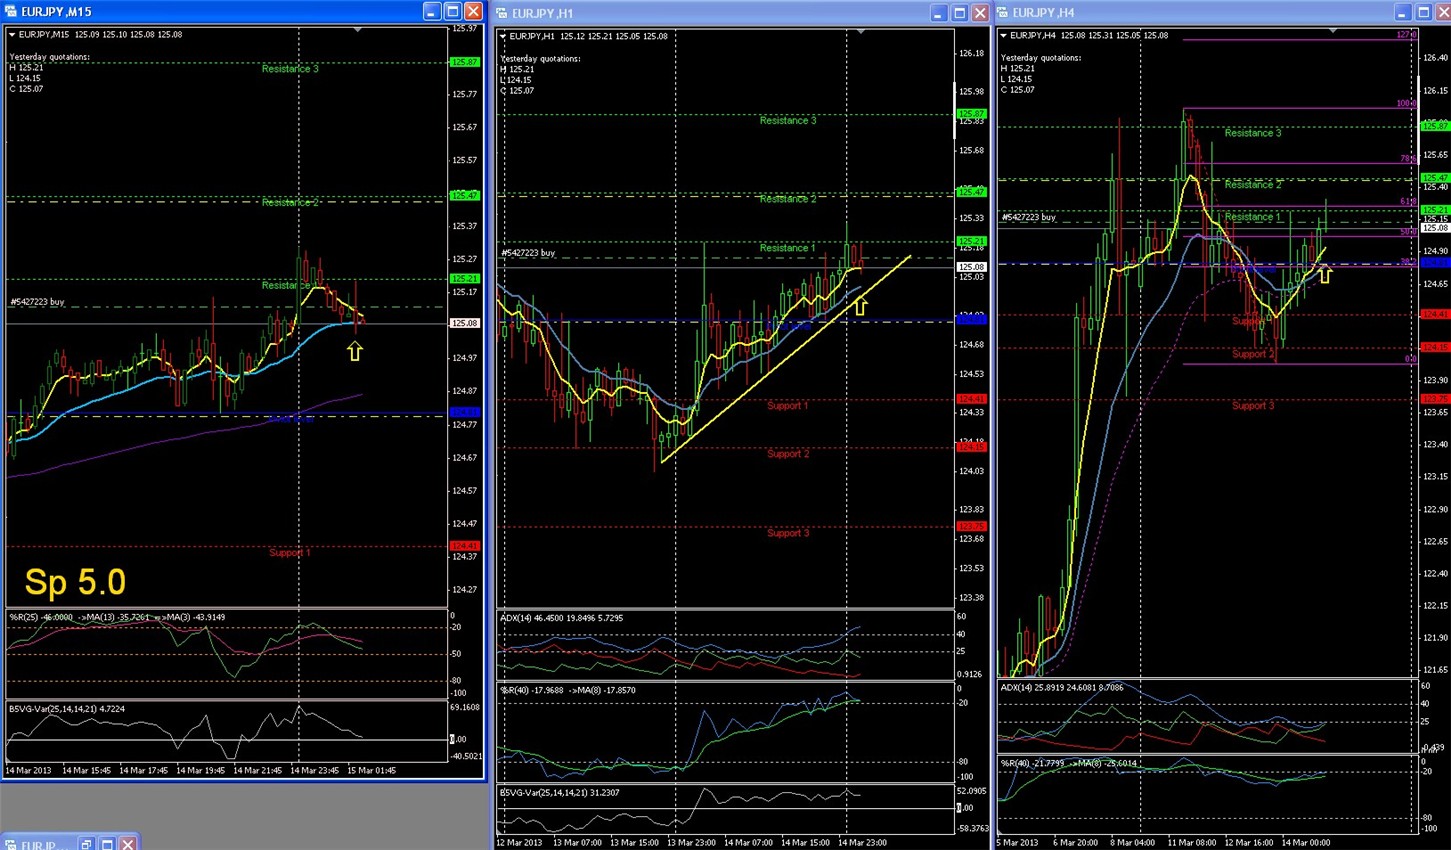Click the #5427223 buy order label on the M15 chart

[38, 302]
